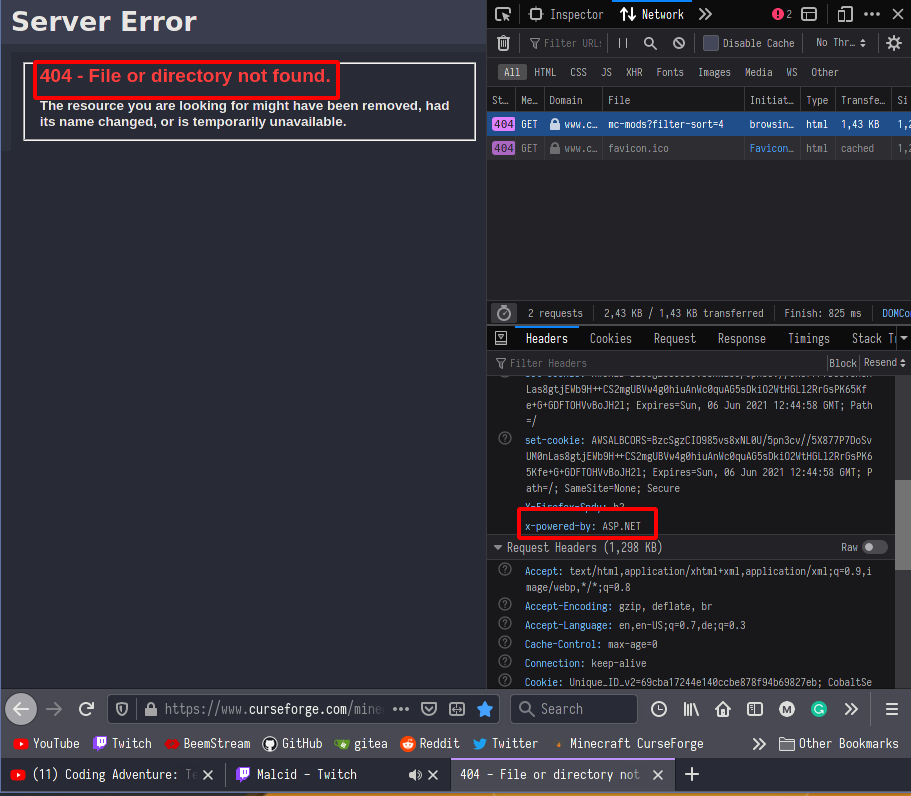Filter requests by CSS type
Image resolution: width=911 pixels, height=796 pixels.
pyautogui.click(x=578, y=72)
